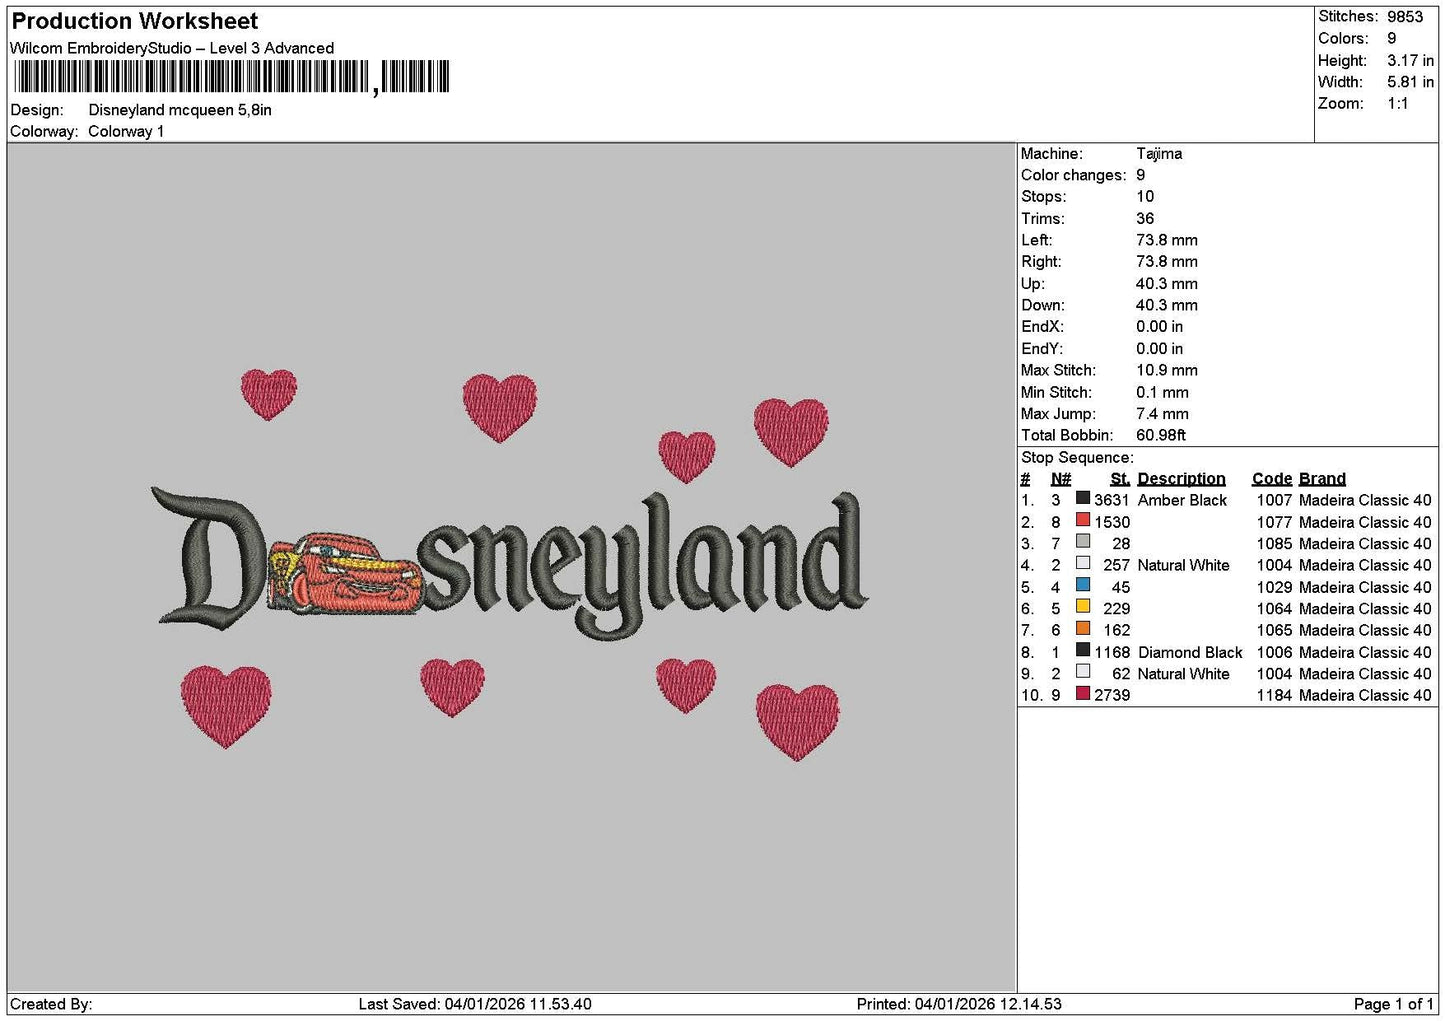Click the thread code 1184
The height and width of the screenshot is (1021, 1445).
point(1274,695)
